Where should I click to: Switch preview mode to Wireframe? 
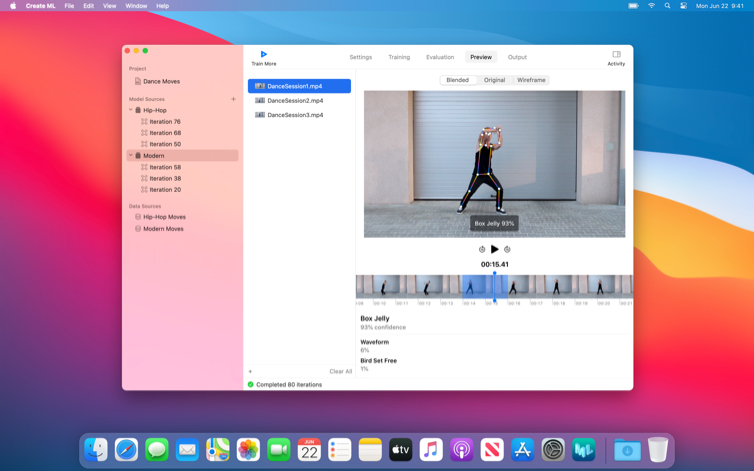[531, 80]
